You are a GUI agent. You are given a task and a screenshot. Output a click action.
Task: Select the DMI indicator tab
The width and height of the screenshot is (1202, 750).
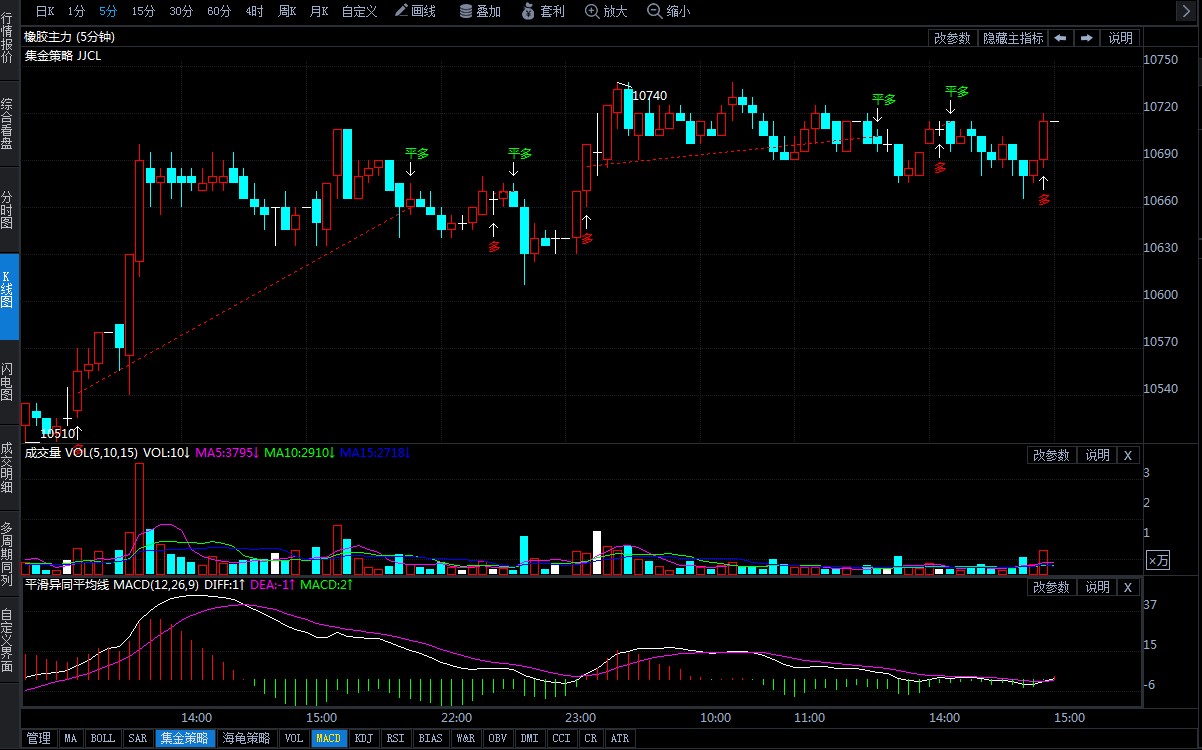click(x=530, y=739)
